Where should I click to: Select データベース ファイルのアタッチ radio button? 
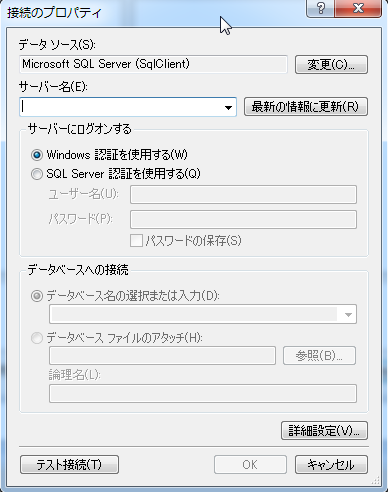click(37, 338)
